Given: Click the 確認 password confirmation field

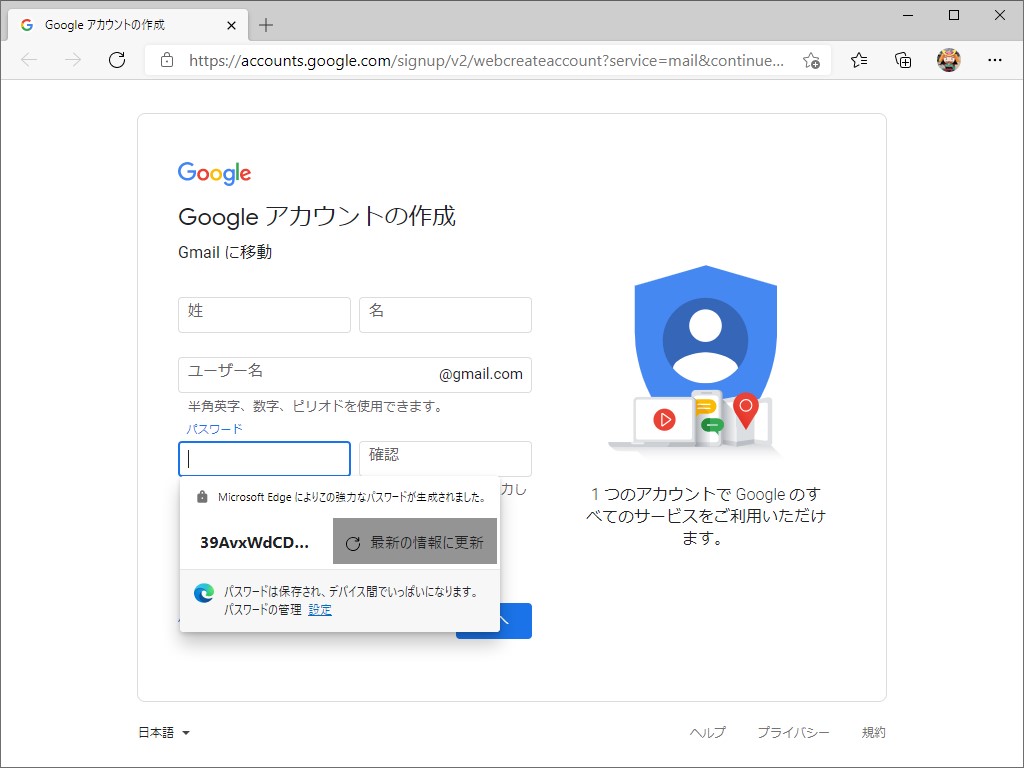Looking at the screenshot, I should tap(445, 458).
